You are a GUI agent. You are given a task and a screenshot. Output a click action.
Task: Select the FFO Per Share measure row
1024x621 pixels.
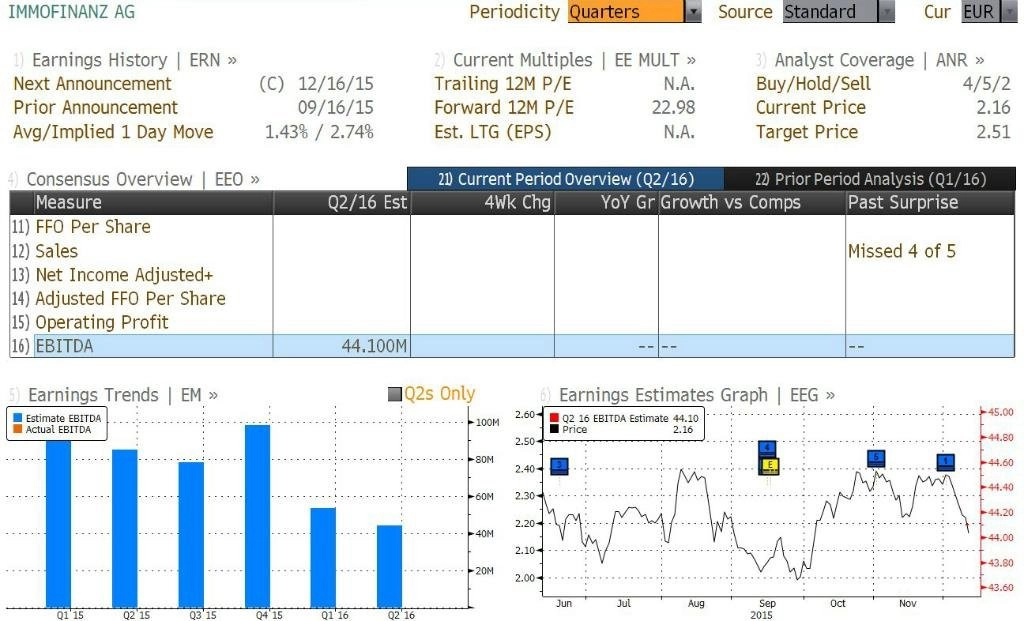512,227
